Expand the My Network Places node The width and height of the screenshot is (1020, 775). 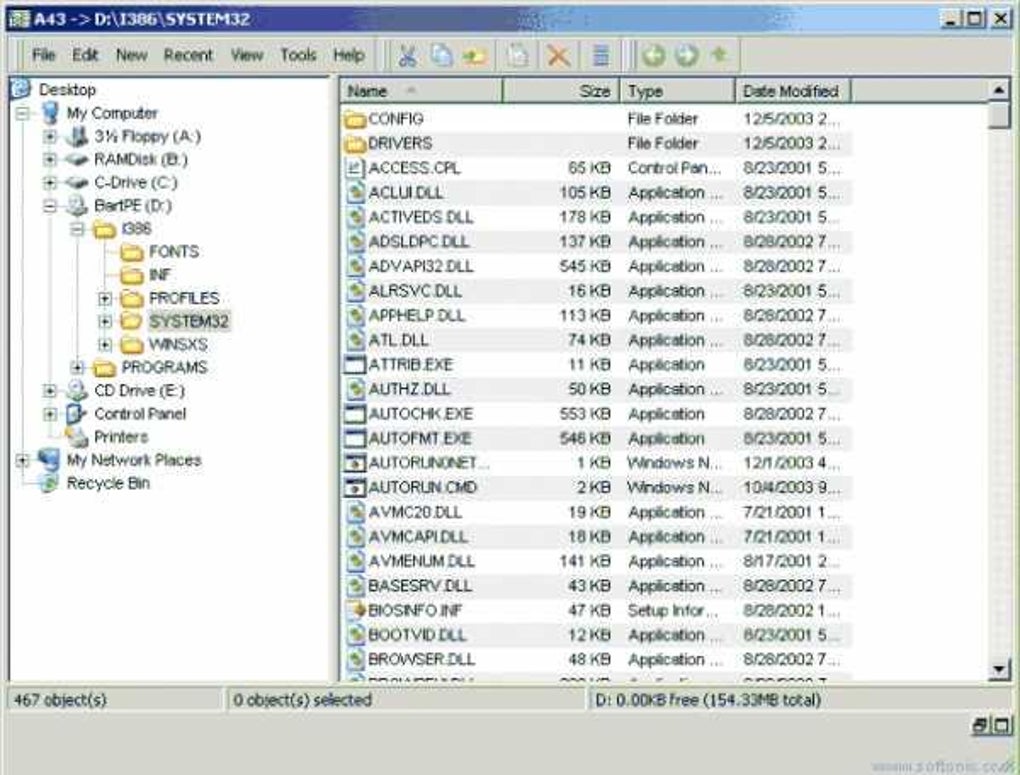coord(23,461)
